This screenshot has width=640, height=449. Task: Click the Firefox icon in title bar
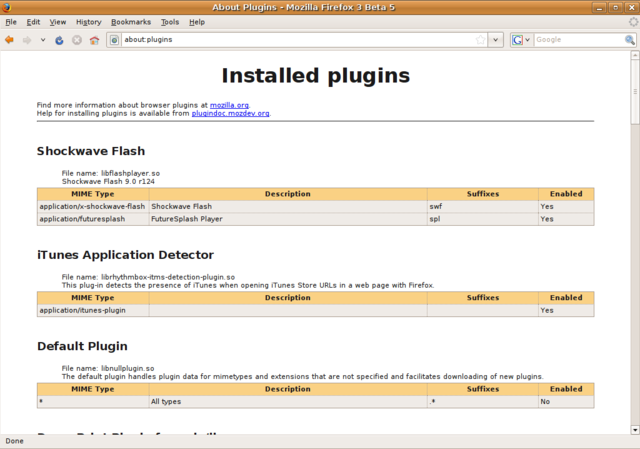pyautogui.click(x=6, y=7)
